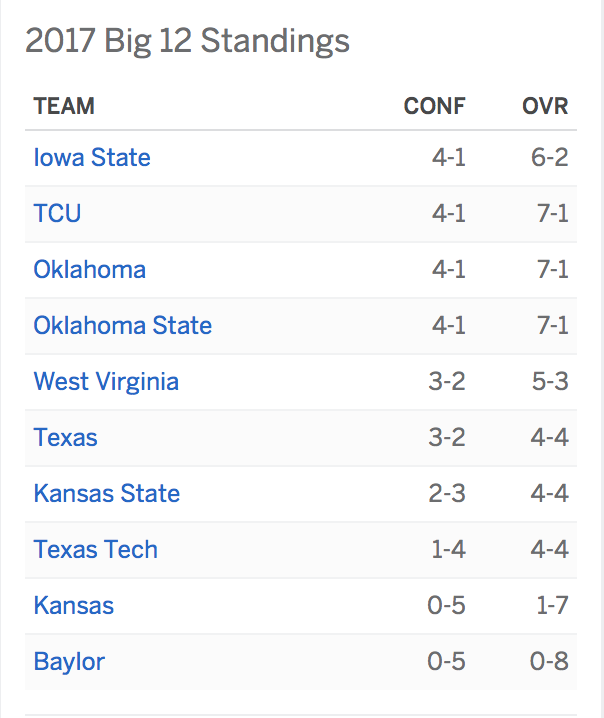Click the CONF column header
604x718 pixels.
(435, 106)
